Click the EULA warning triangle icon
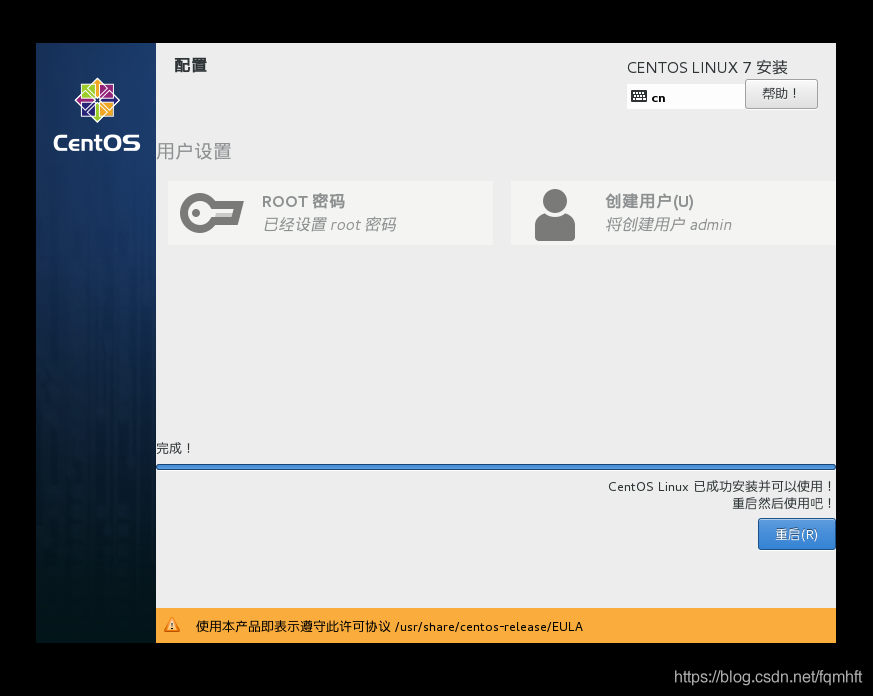The image size is (873, 696). (172, 625)
